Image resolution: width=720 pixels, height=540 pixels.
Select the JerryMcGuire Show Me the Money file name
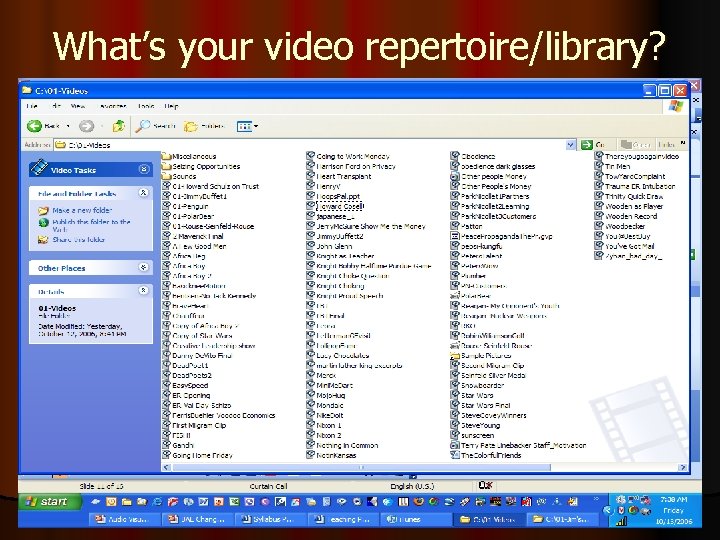pyautogui.click(x=371, y=226)
